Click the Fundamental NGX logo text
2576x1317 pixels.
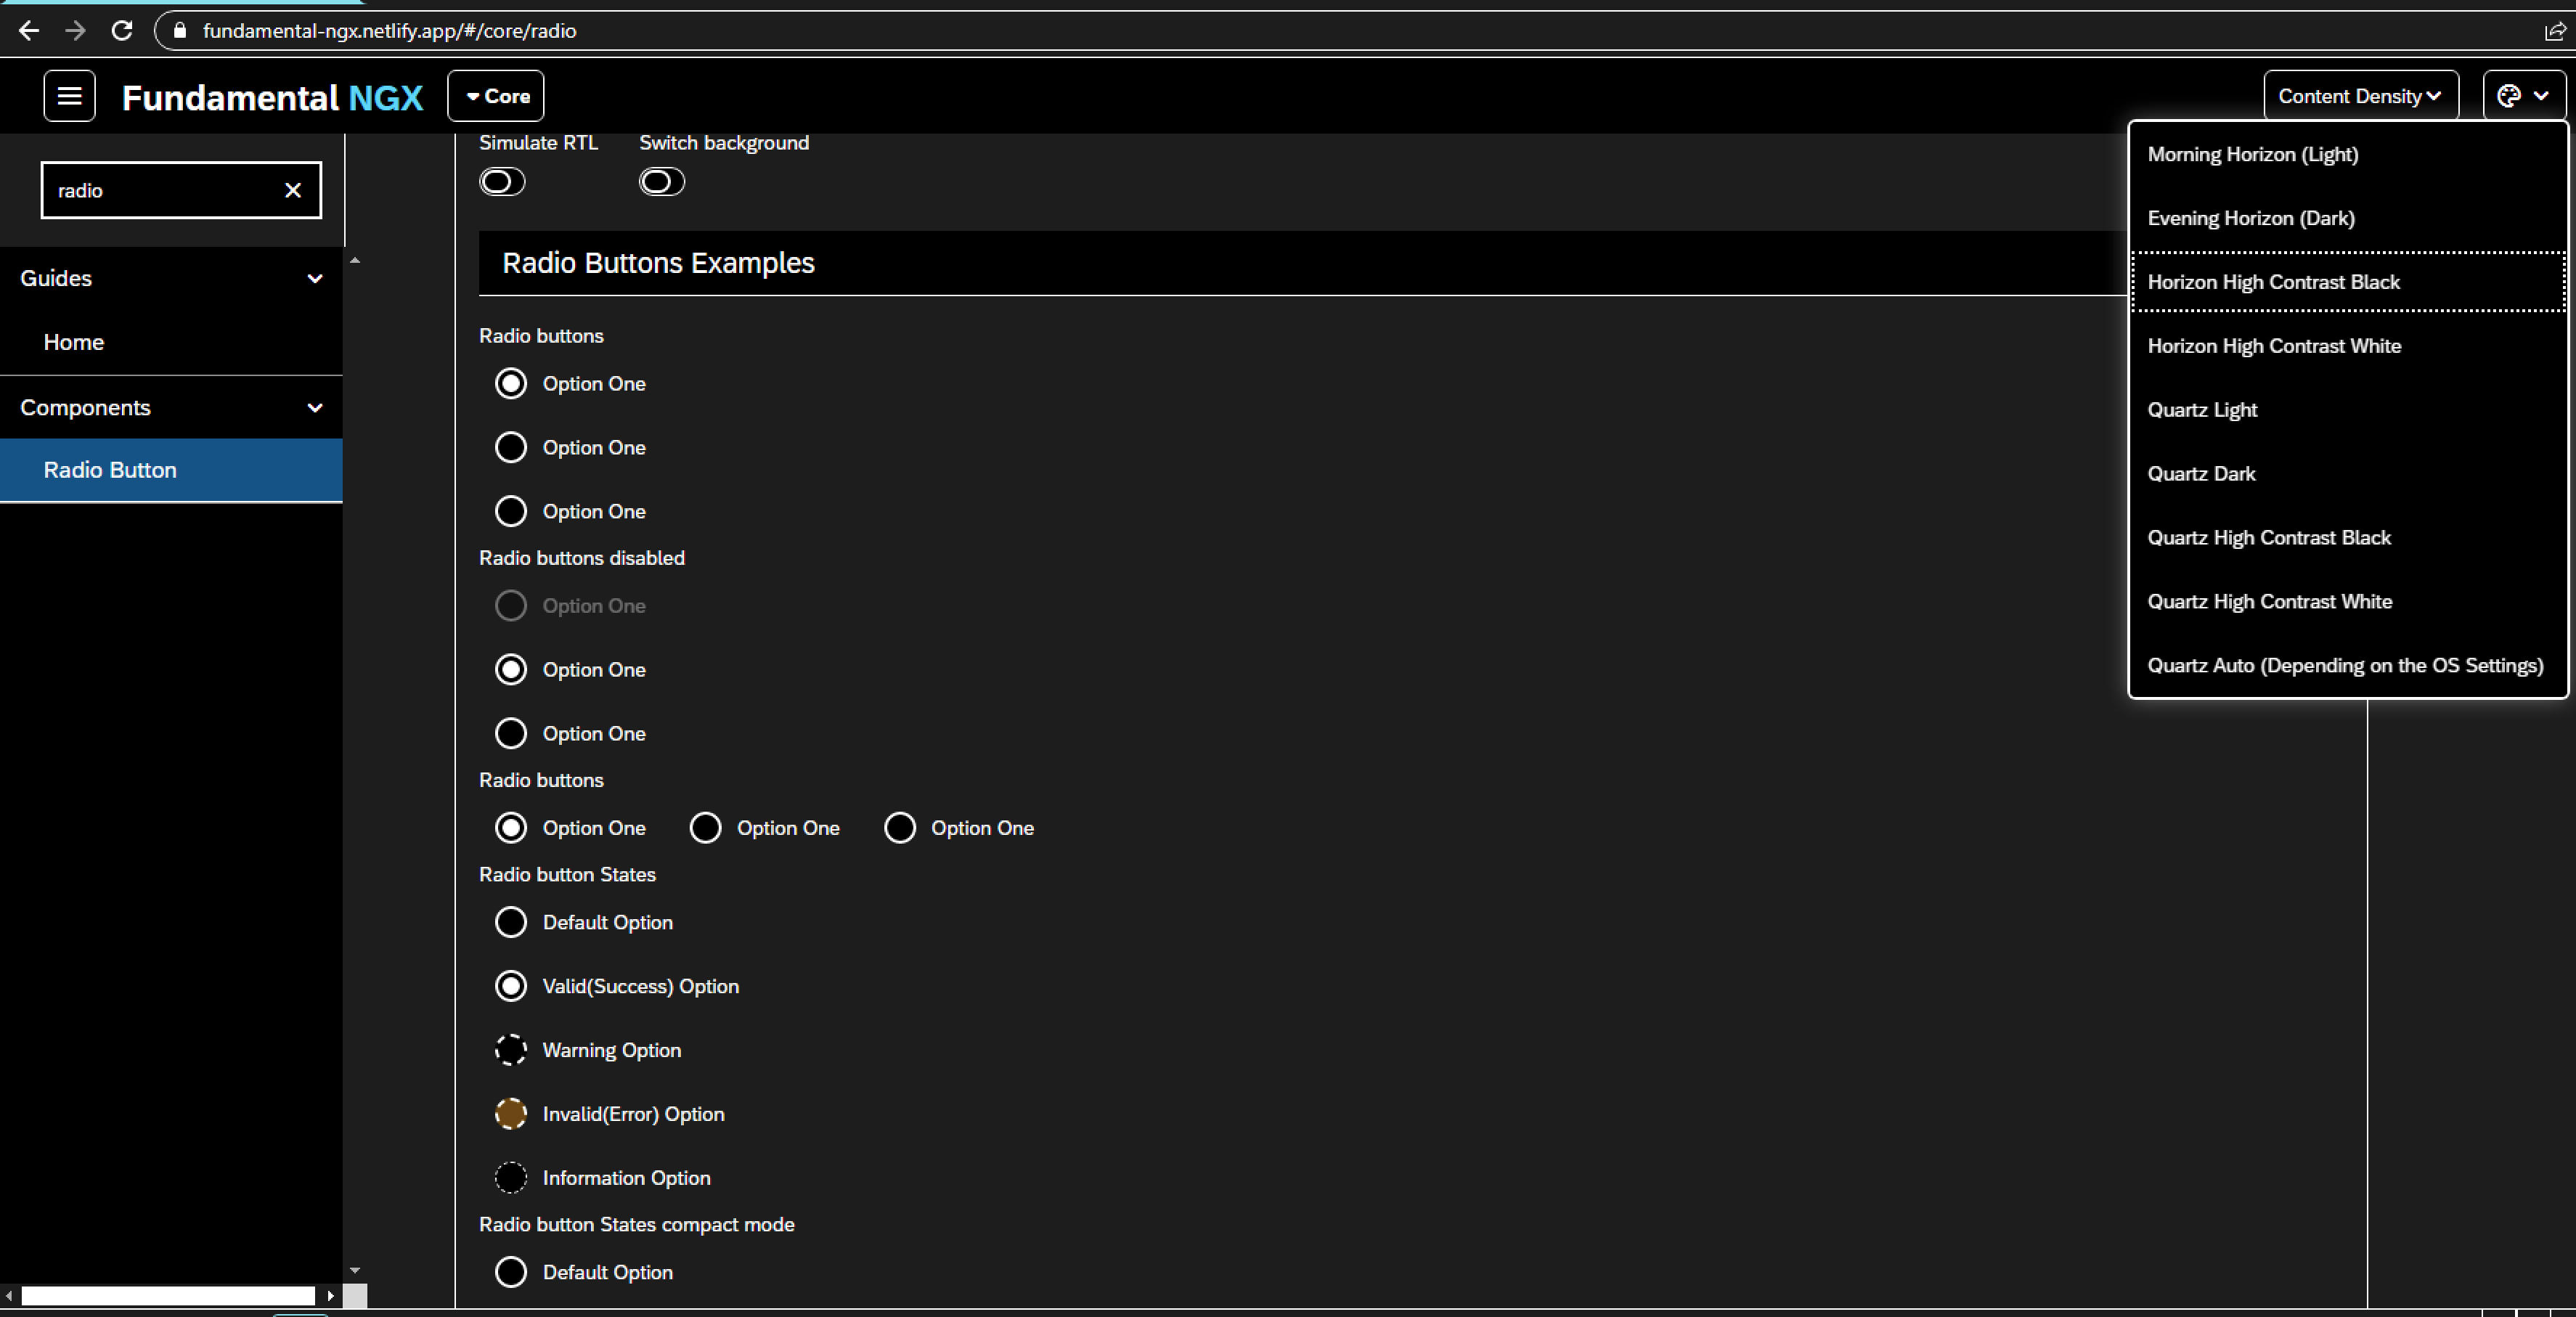tap(271, 97)
